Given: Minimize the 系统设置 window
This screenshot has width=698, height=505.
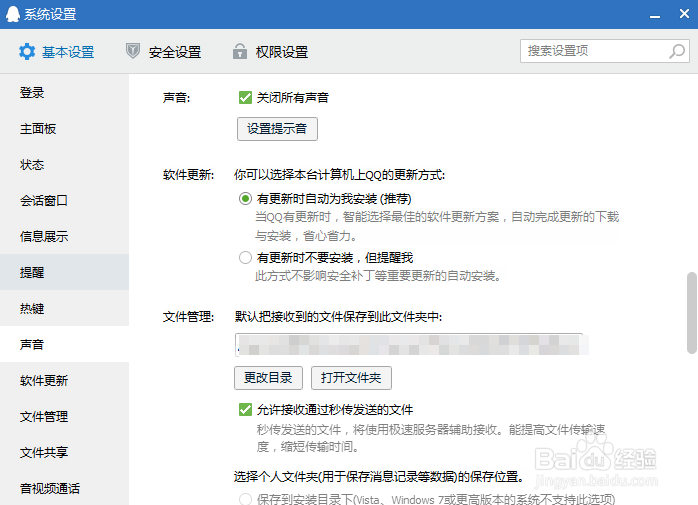Looking at the screenshot, I should (654, 15).
